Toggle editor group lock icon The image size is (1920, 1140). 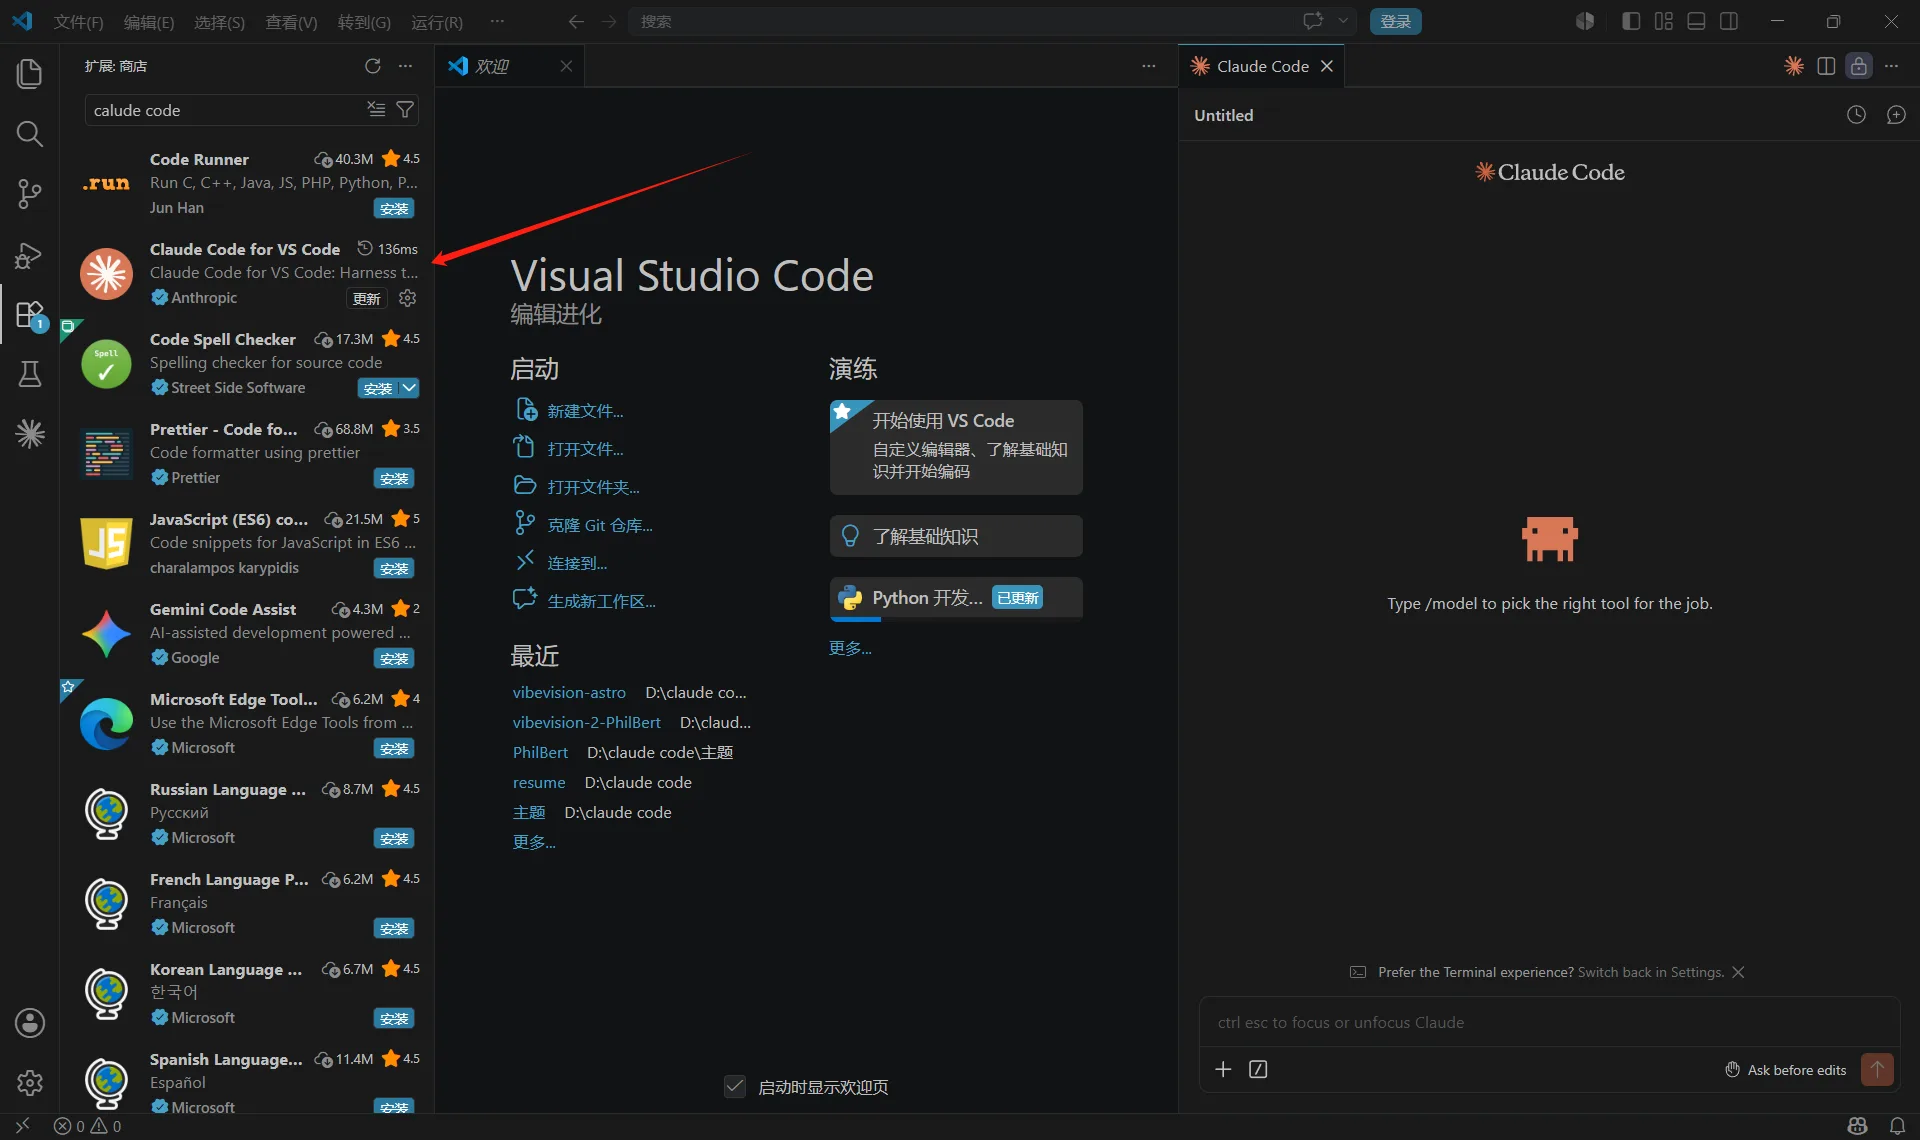[x=1858, y=66]
